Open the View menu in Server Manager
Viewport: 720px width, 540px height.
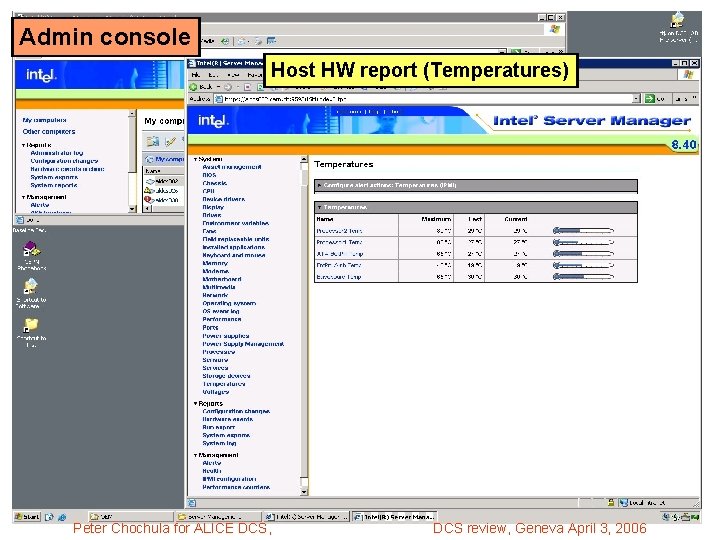pyautogui.click(x=233, y=74)
